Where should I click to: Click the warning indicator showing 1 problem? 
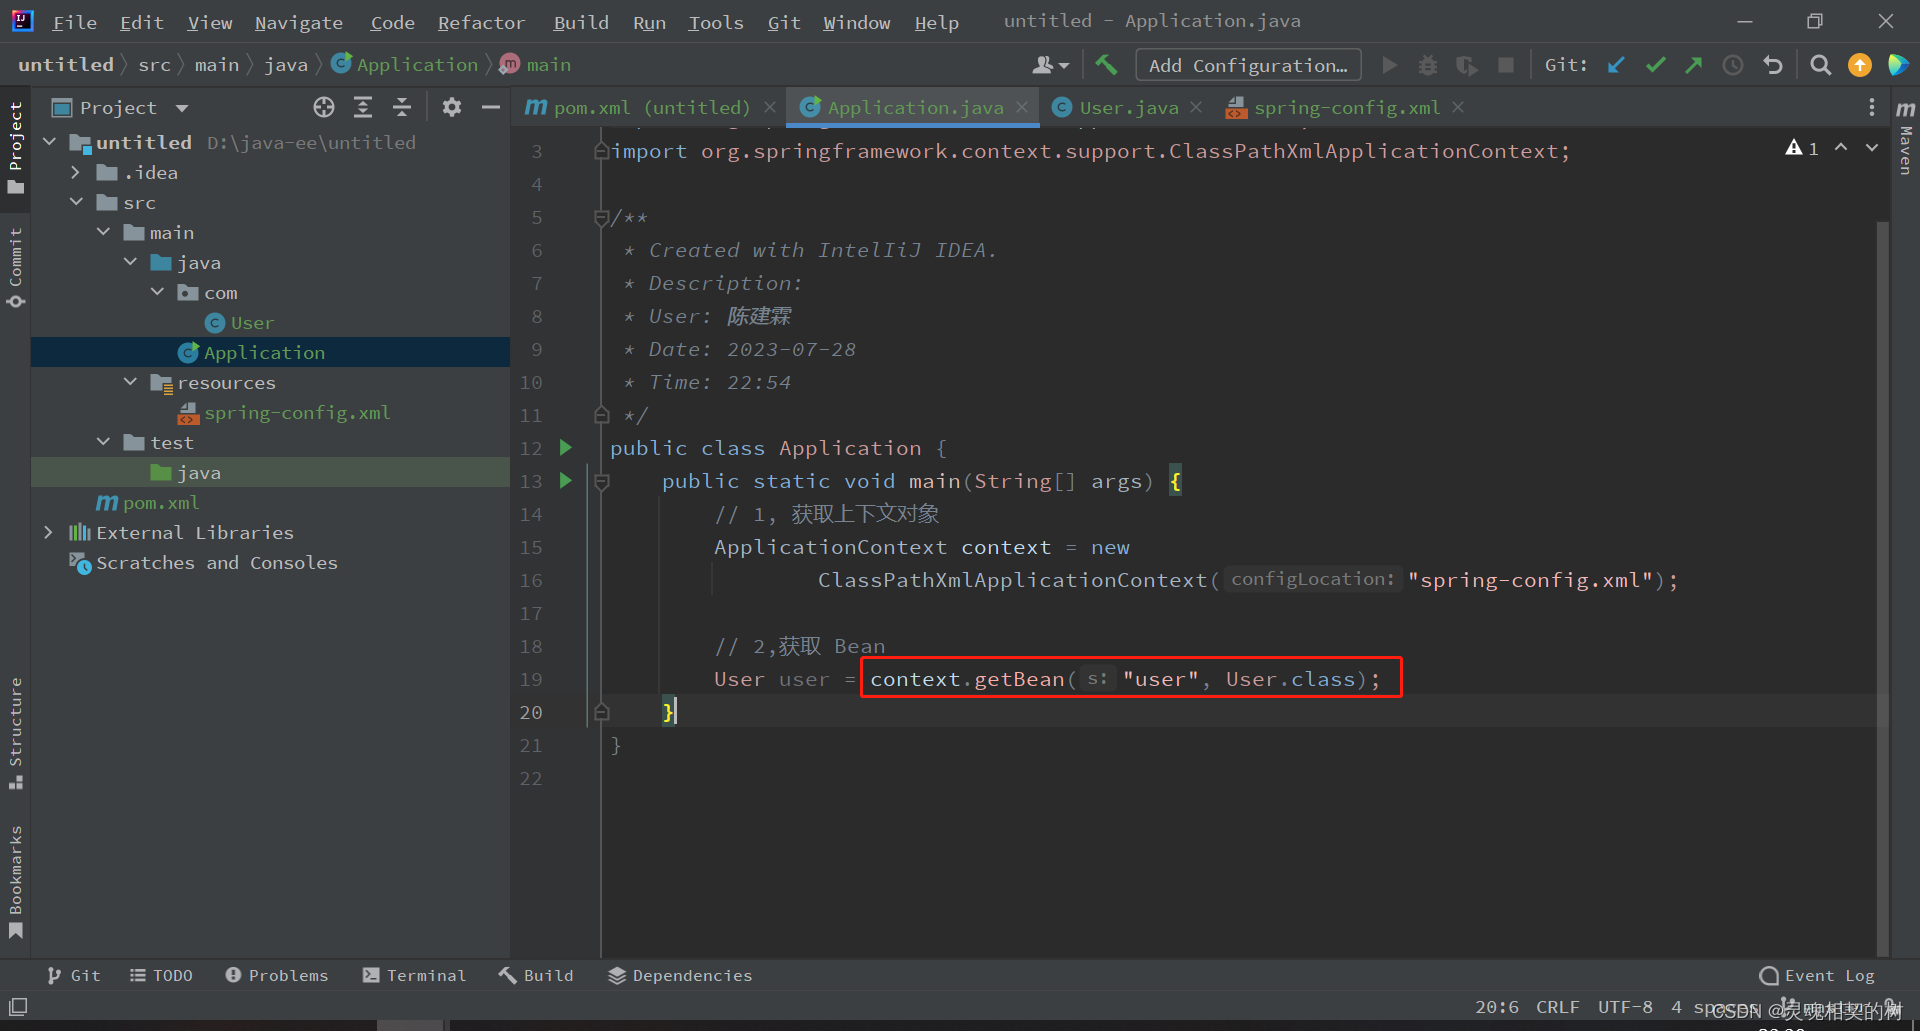pyautogui.click(x=1802, y=148)
